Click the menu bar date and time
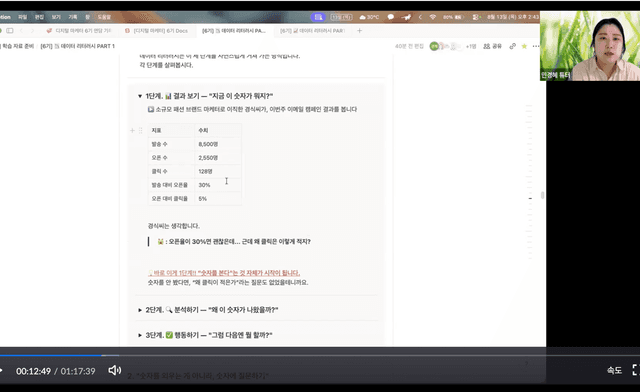Viewport: 640px width, 392px height. 513,17
